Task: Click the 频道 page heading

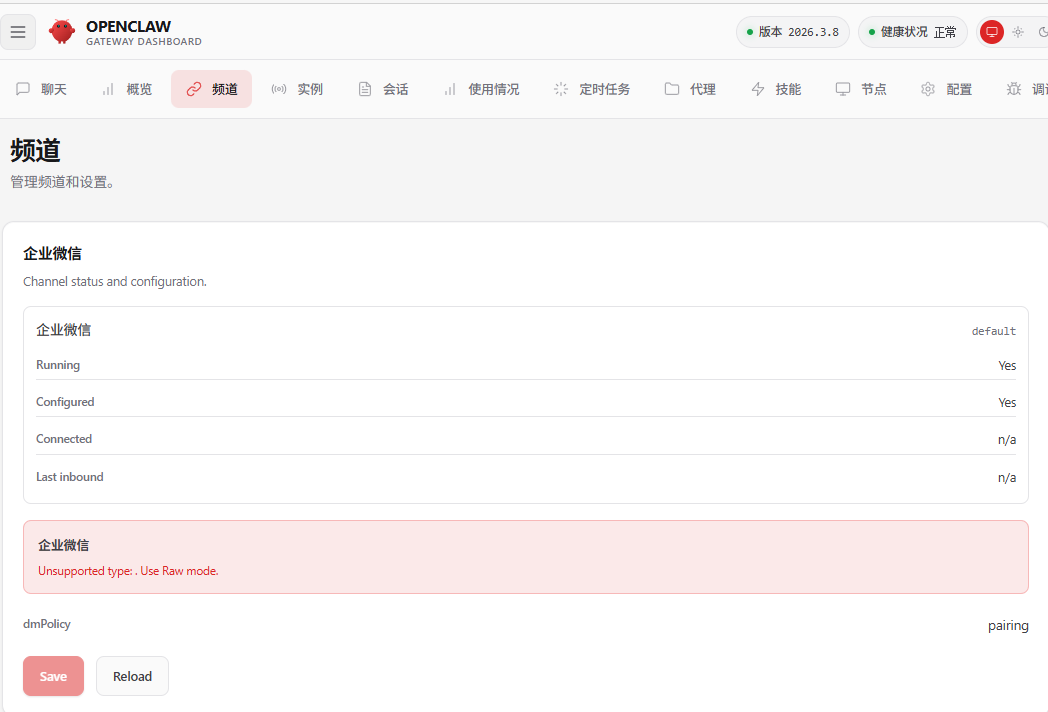Action: (x=35, y=150)
